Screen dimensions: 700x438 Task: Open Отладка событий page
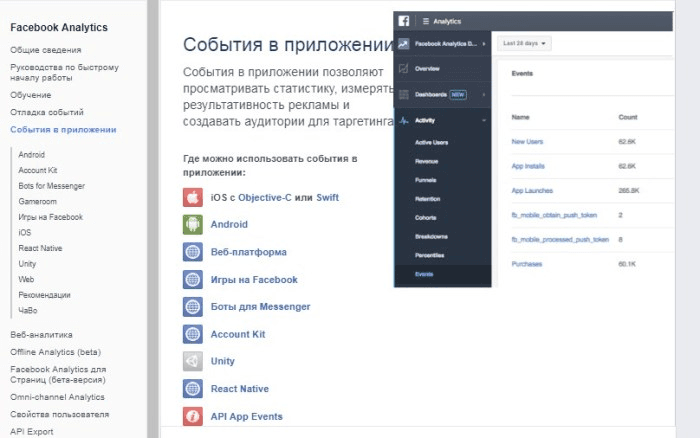pyautogui.click(x=47, y=112)
